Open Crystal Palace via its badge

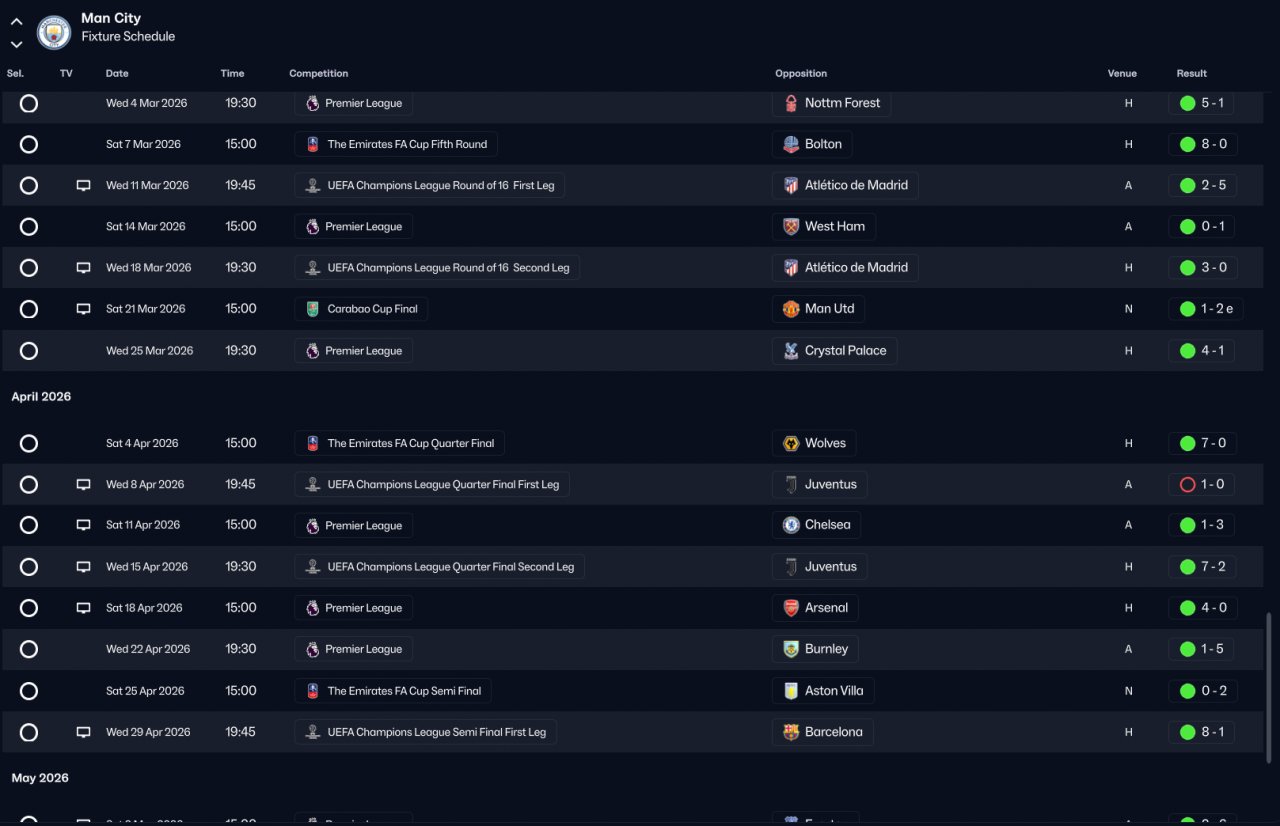click(x=791, y=351)
